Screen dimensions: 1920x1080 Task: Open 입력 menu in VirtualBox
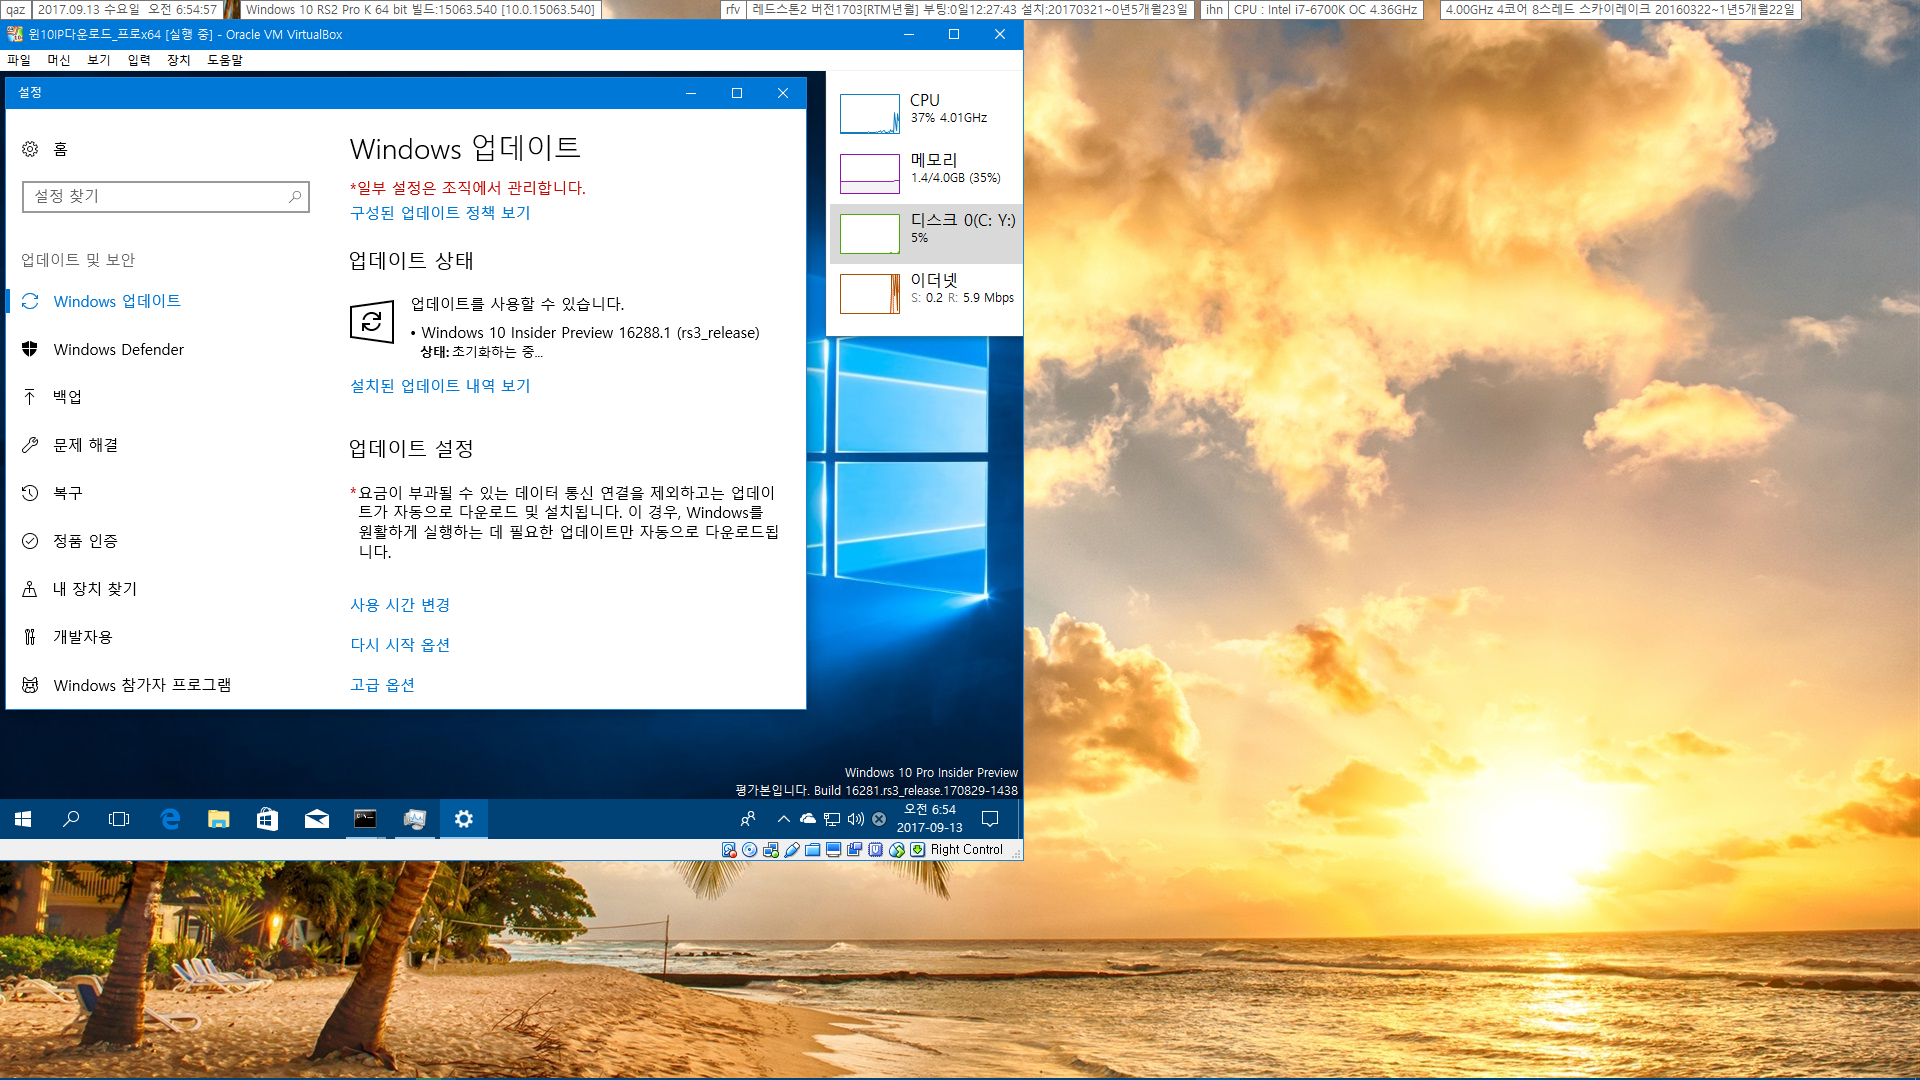point(139,60)
